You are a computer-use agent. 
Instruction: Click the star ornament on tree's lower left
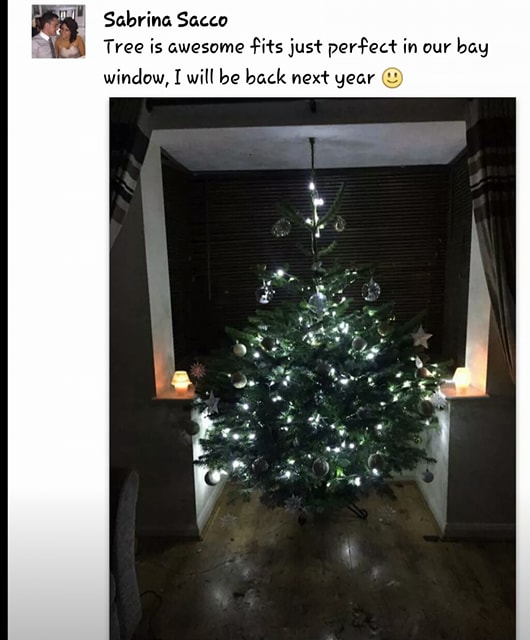[x=212, y=402]
